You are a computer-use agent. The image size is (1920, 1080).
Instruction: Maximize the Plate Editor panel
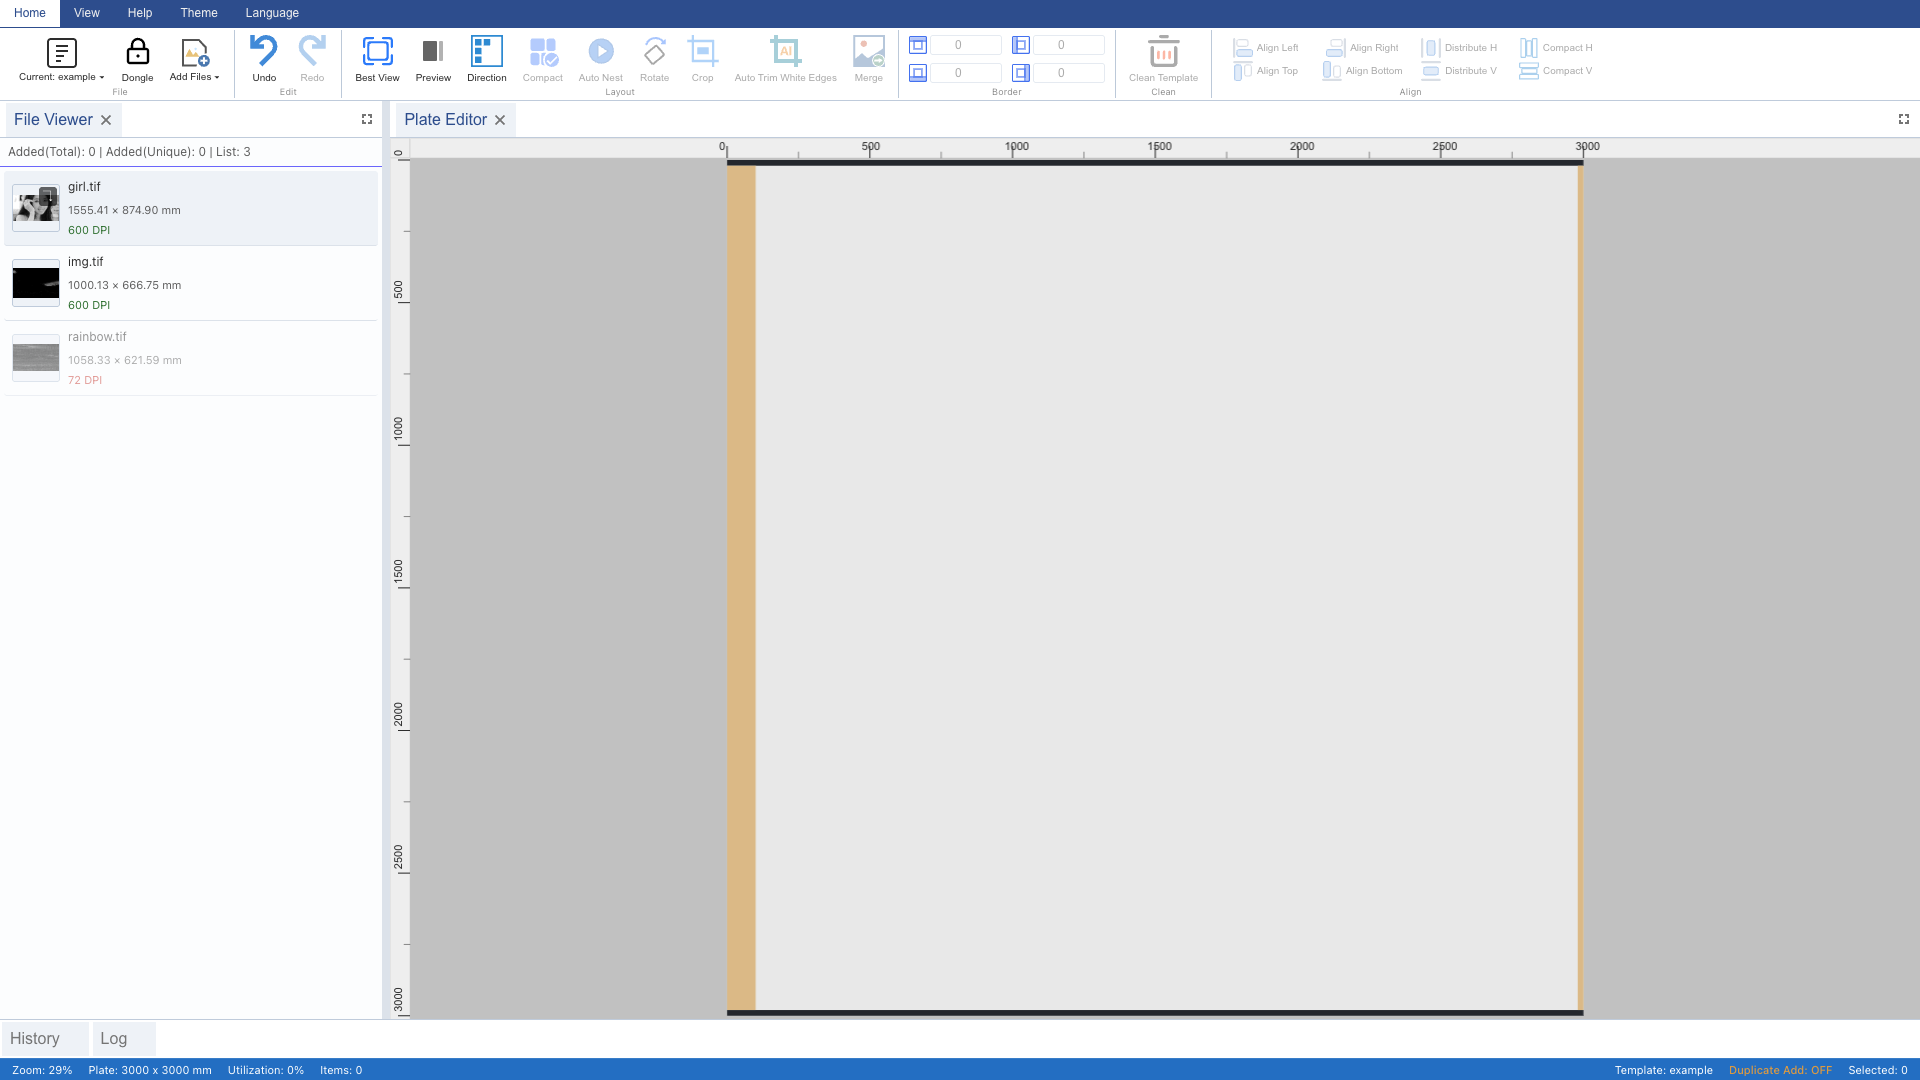1904,119
